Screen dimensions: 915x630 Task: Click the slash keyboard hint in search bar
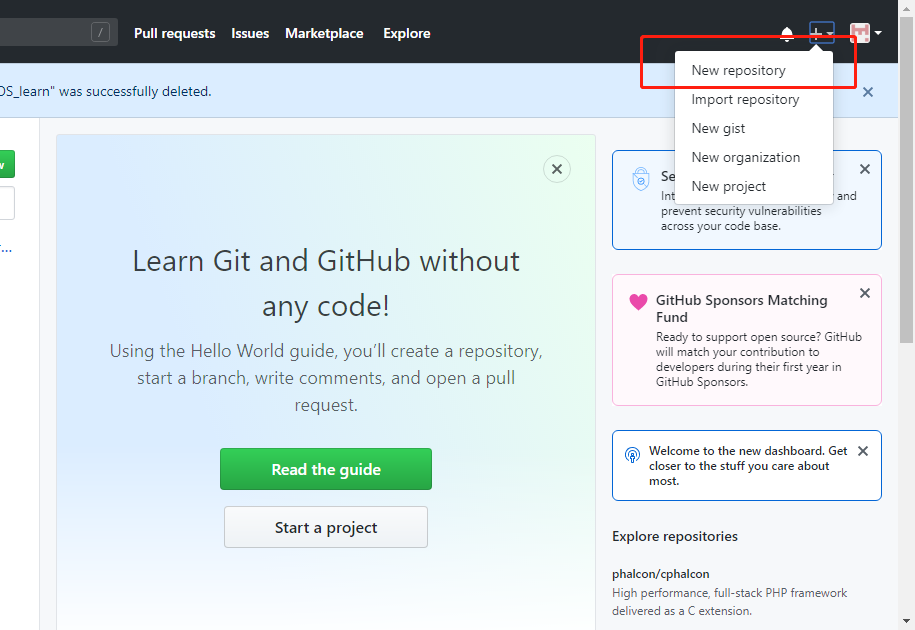click(x=99, y=31)
